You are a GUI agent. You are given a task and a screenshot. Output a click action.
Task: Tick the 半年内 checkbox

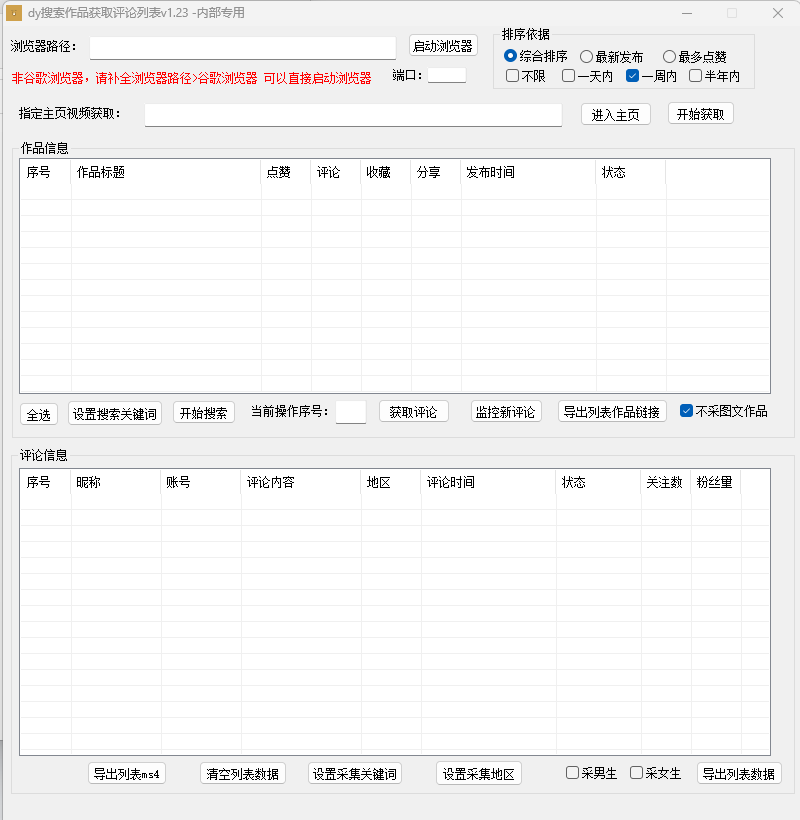click(696, 76)
